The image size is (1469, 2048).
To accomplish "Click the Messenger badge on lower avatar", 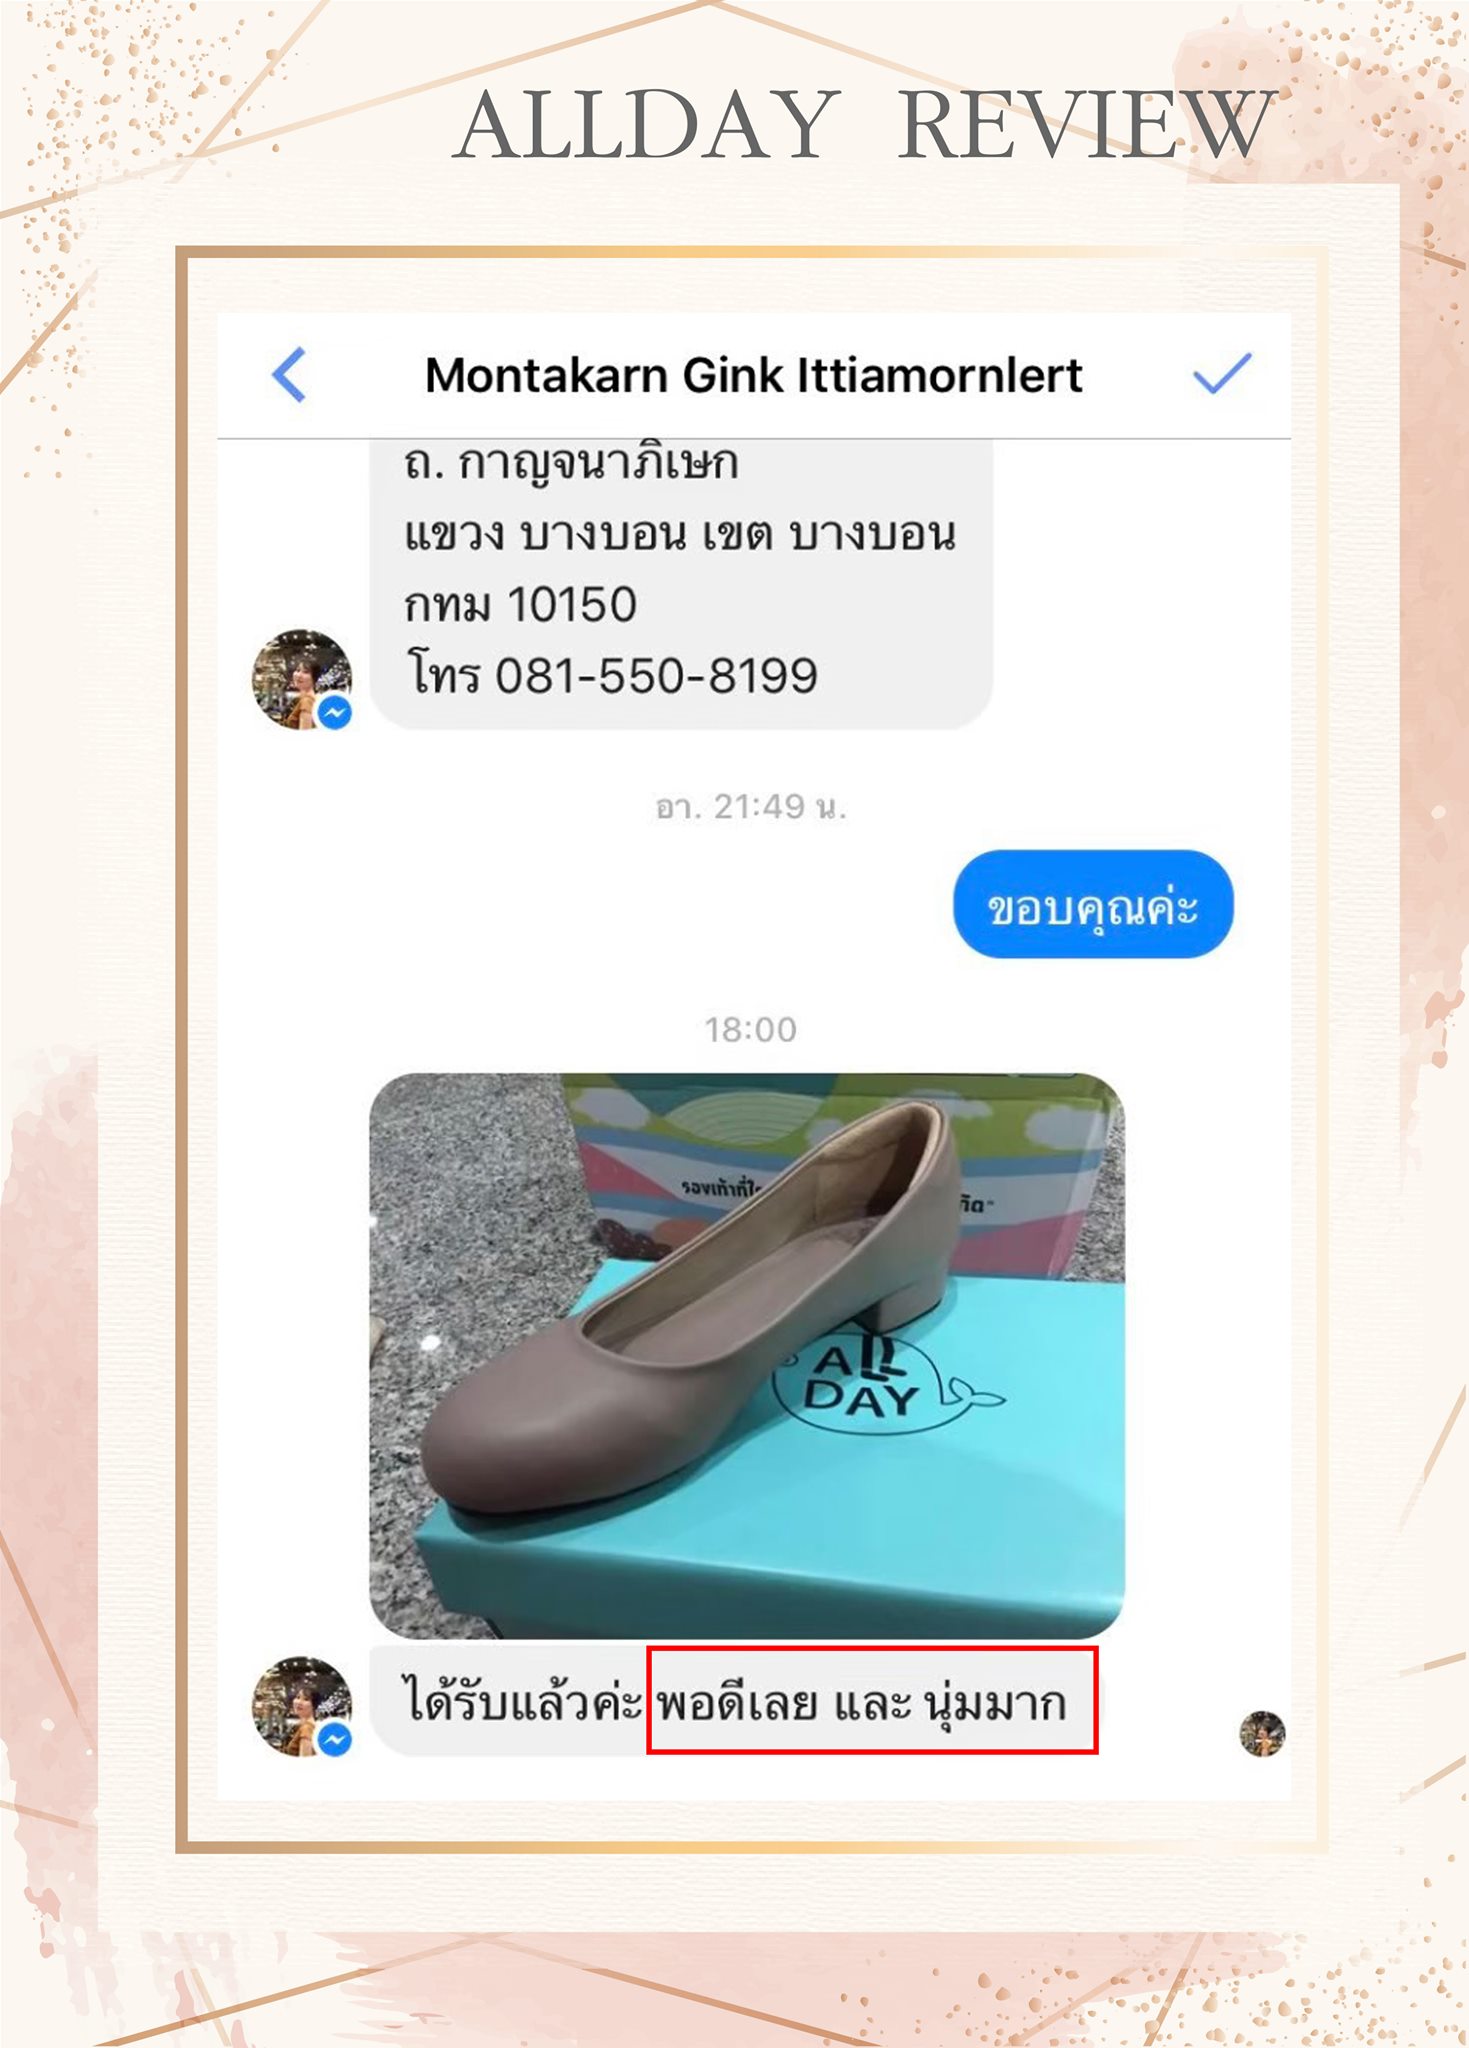I will pos(335,1740).
